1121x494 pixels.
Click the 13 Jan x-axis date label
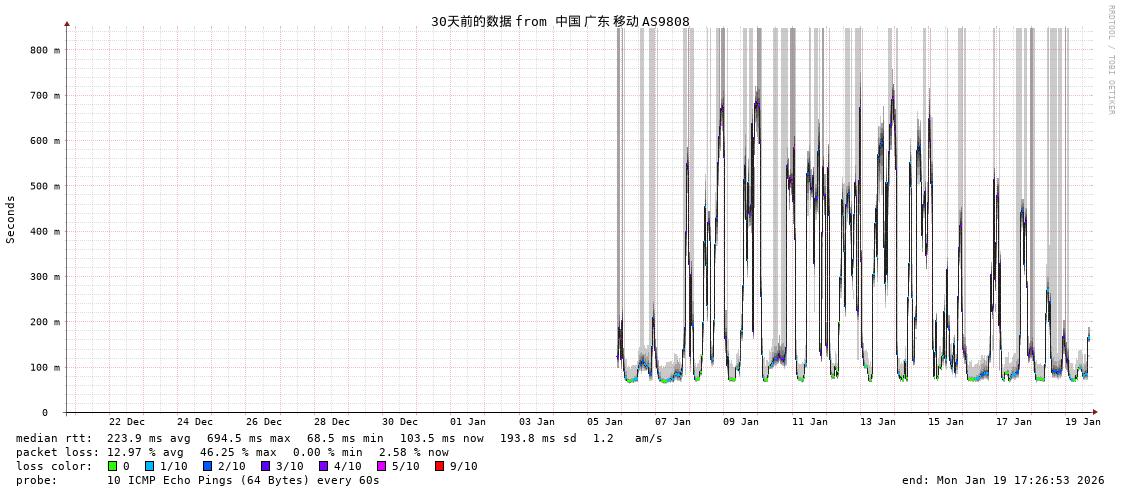click(x=877, y=422)
